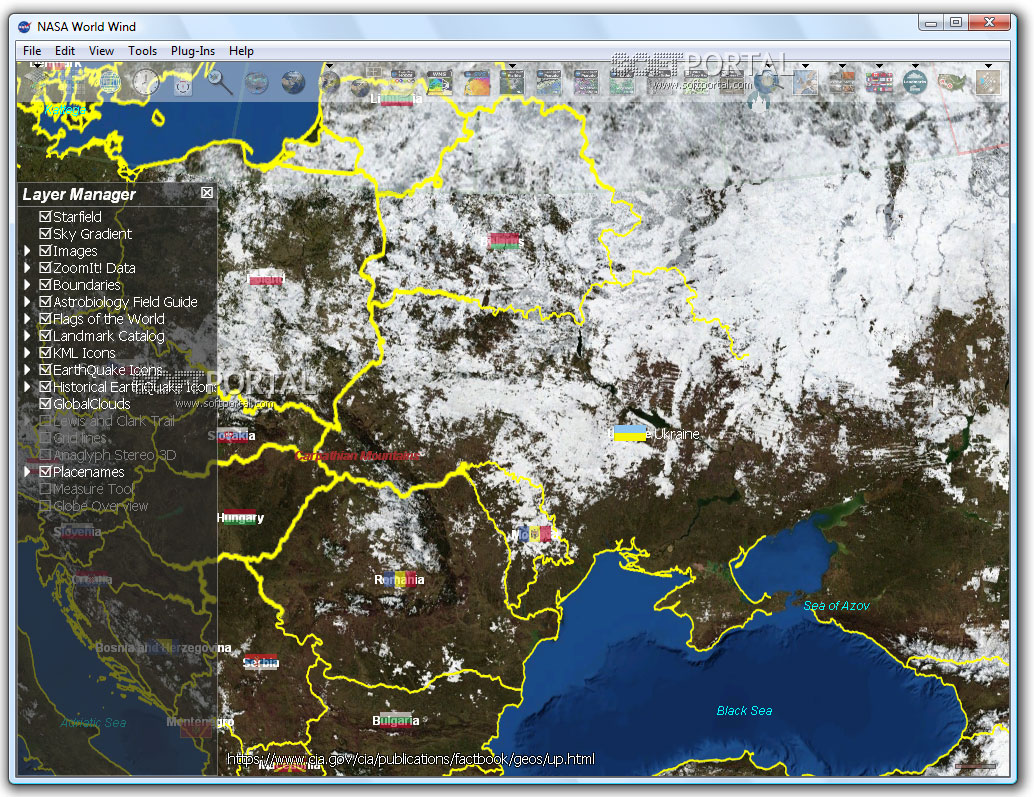Image resolution: width=1034 pixels, height=797 pixels.
Task: Expand the Flags of the World node
Action: coord(27,318)
